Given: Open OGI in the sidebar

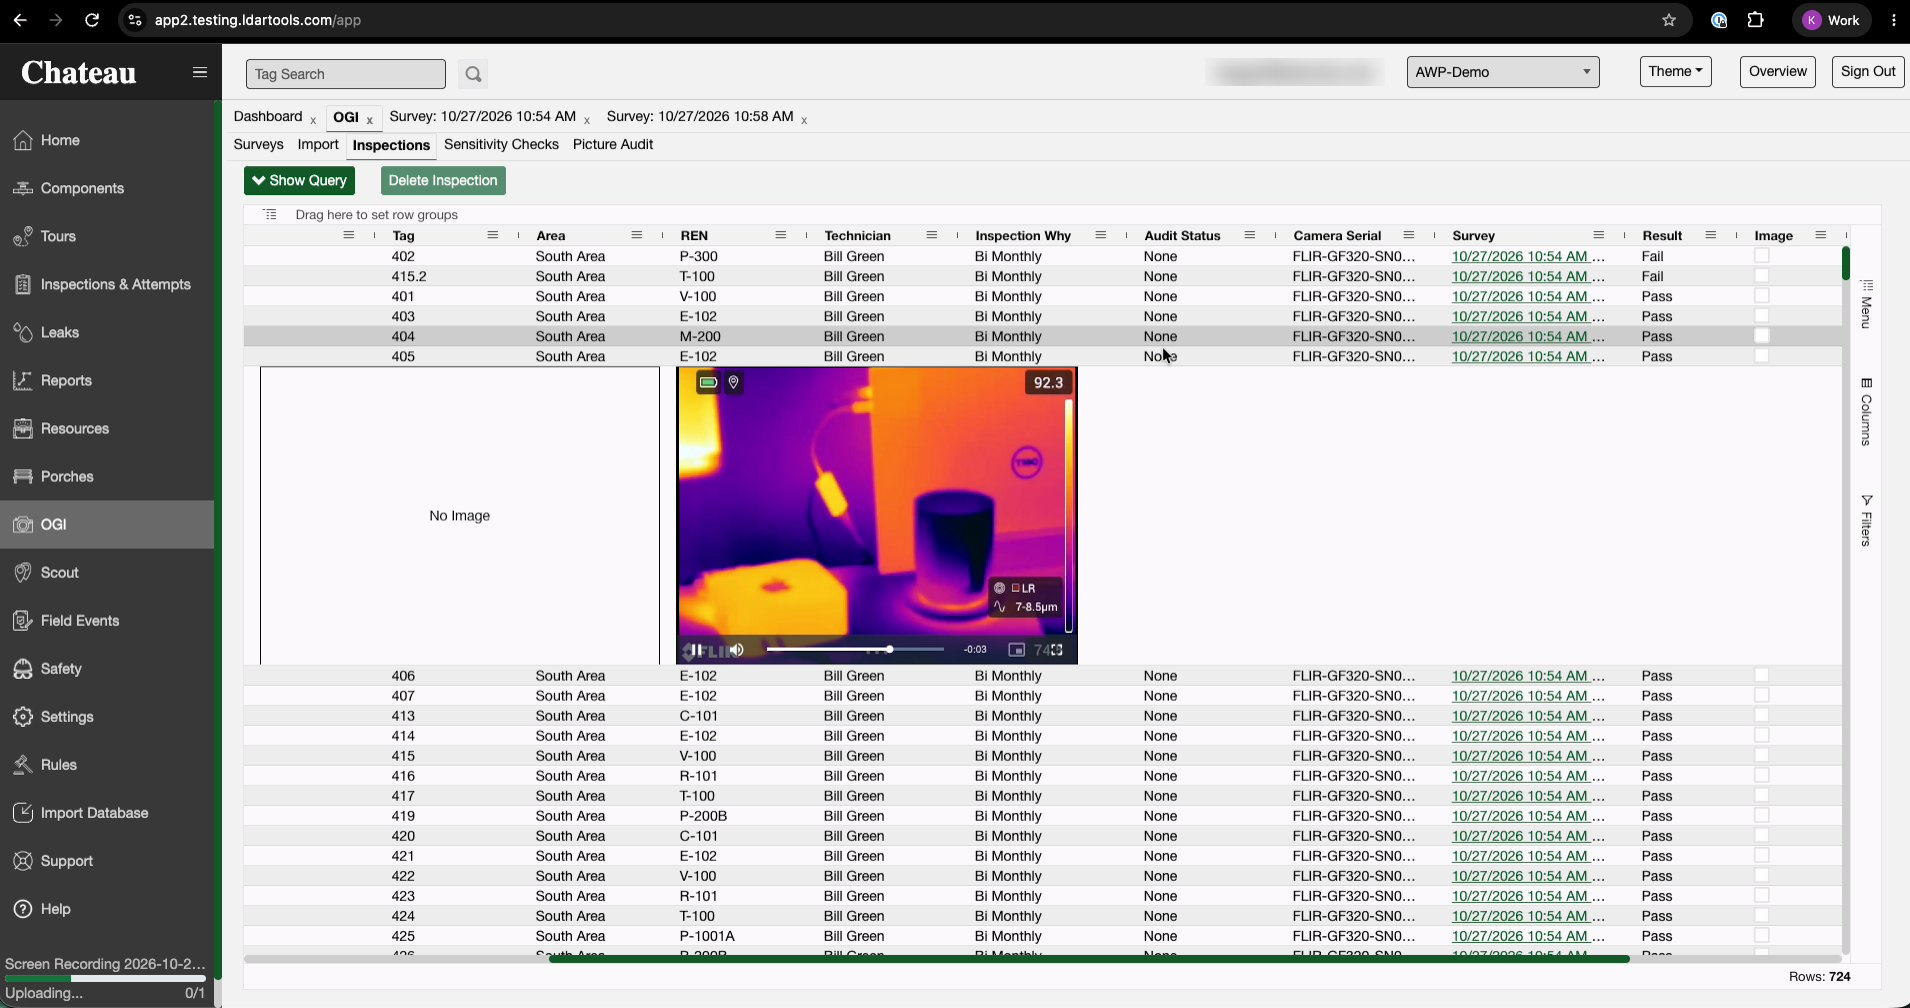Looking at the screenshot, I should 107,524.
